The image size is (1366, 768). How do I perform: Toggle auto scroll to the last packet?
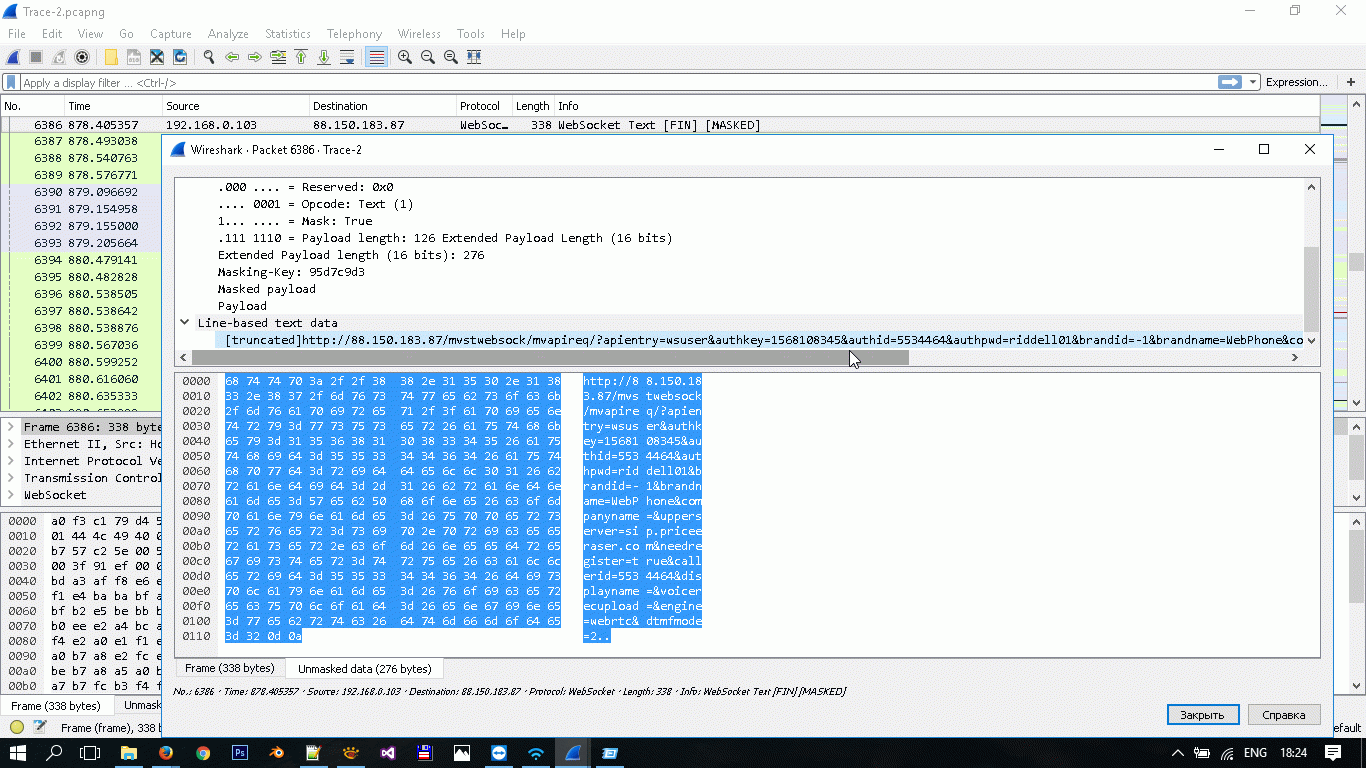347,57
